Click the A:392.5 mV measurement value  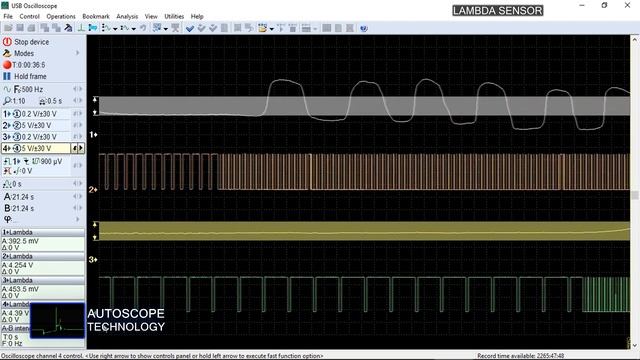(20, 241)
